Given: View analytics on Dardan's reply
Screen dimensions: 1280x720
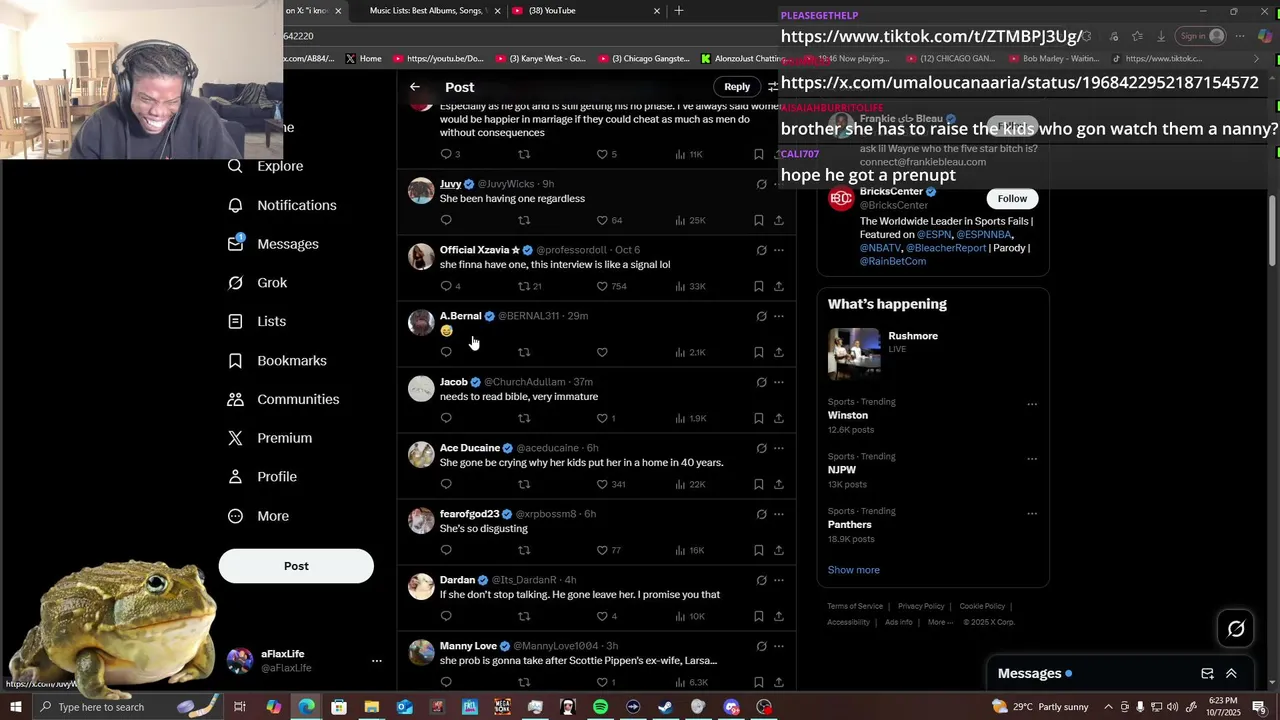Looking at the screenshot, I should pos(690,616).
